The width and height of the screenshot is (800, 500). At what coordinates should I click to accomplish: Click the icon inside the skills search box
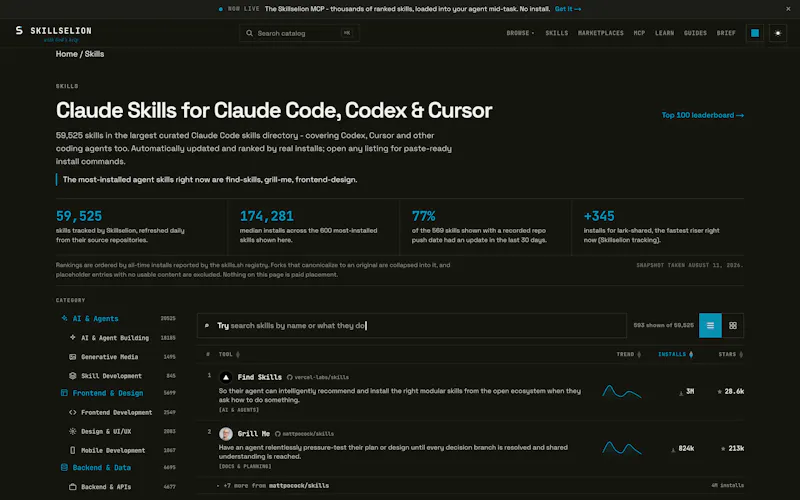tap(207, 326)
